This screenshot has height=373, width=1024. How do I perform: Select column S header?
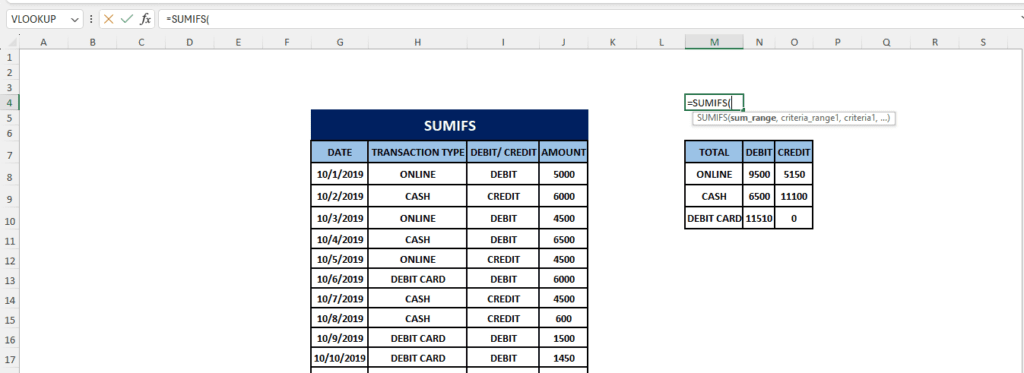[983, 42]
